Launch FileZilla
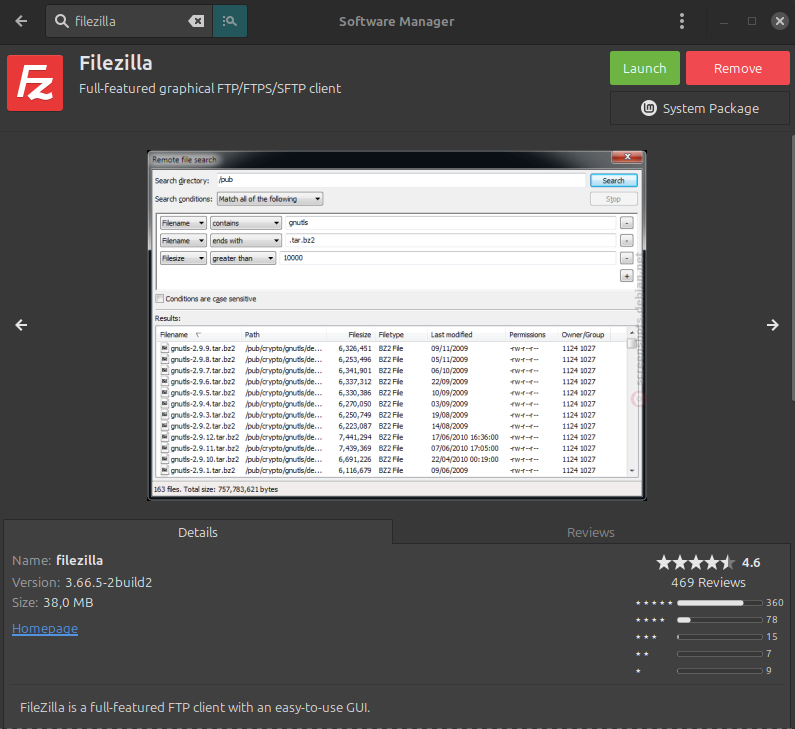This screenshot has width=795, height=729. [x=644, y=68]
